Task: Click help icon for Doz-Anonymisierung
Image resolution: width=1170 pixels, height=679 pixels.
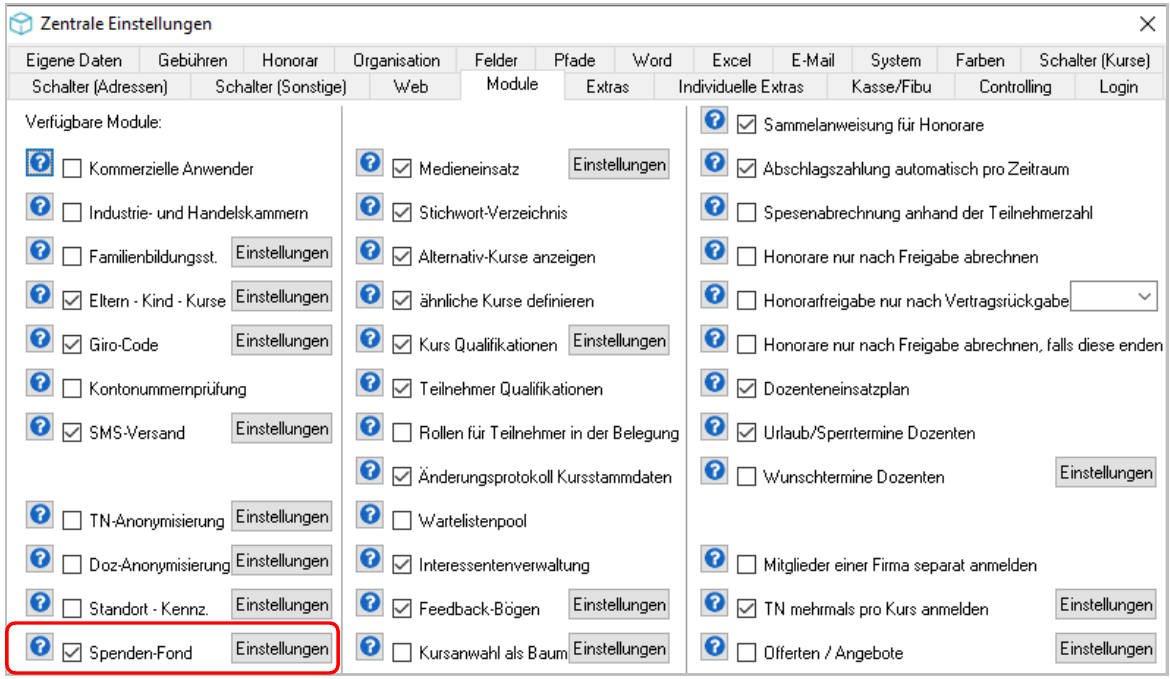Action: click(40, 559)
